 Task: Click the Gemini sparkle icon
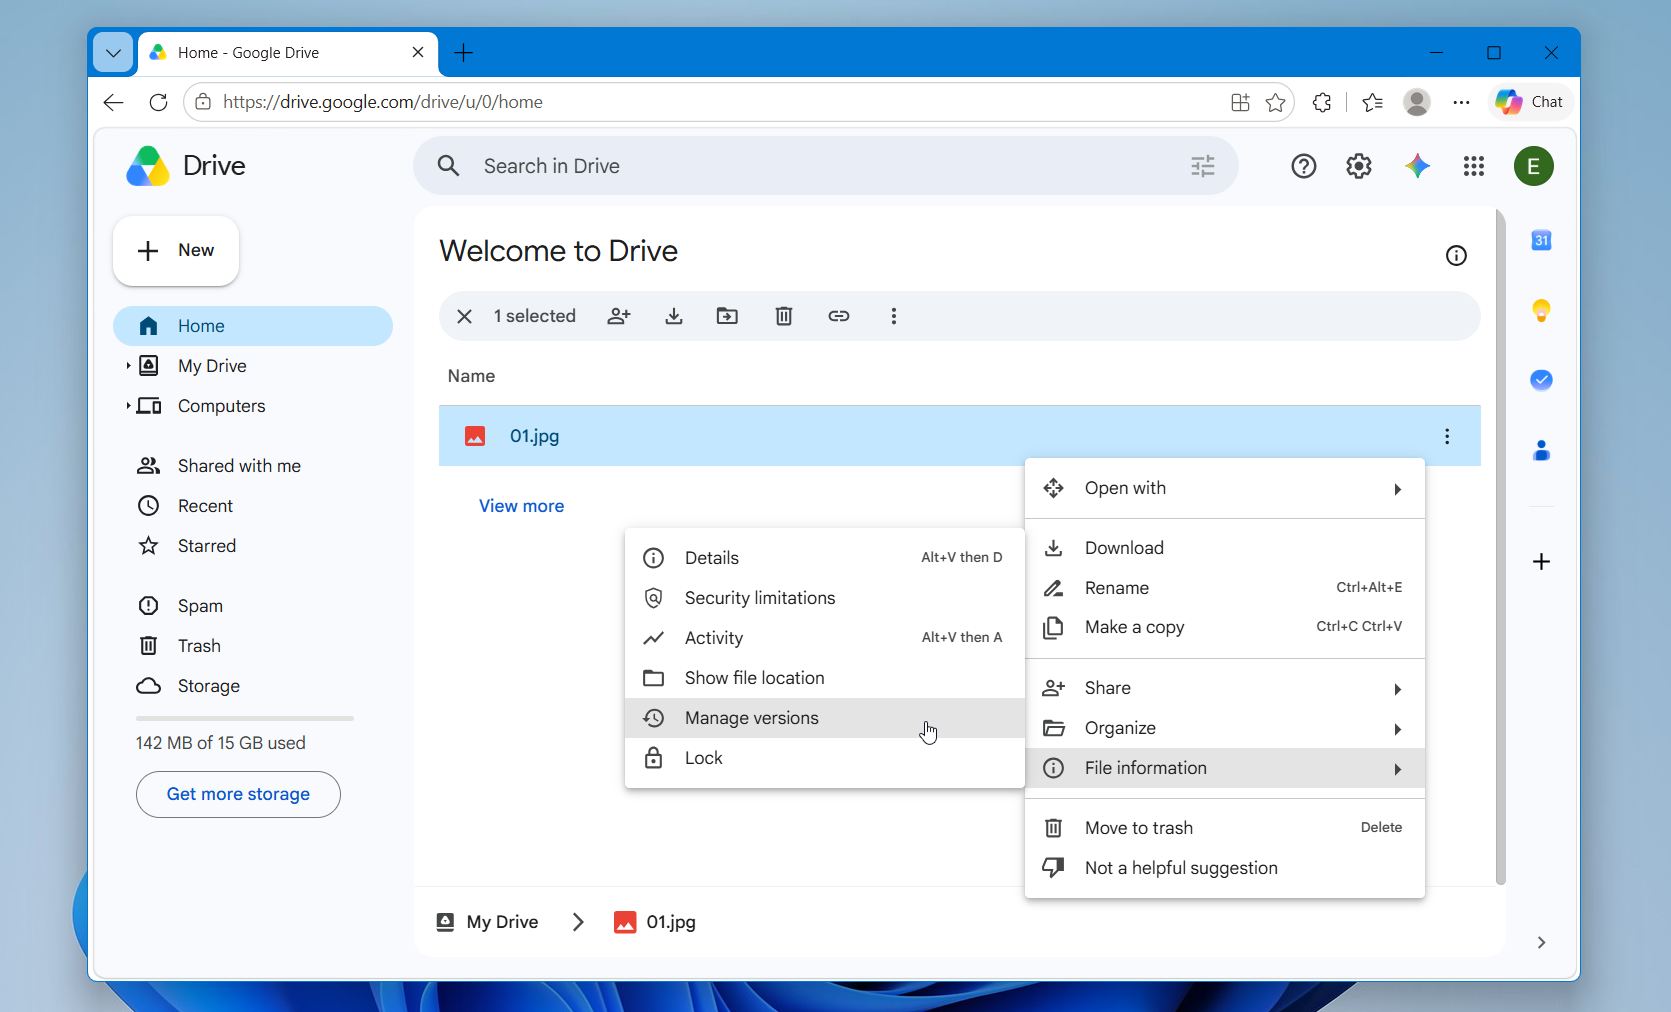pyautogui.click(x=1417, y=166)
